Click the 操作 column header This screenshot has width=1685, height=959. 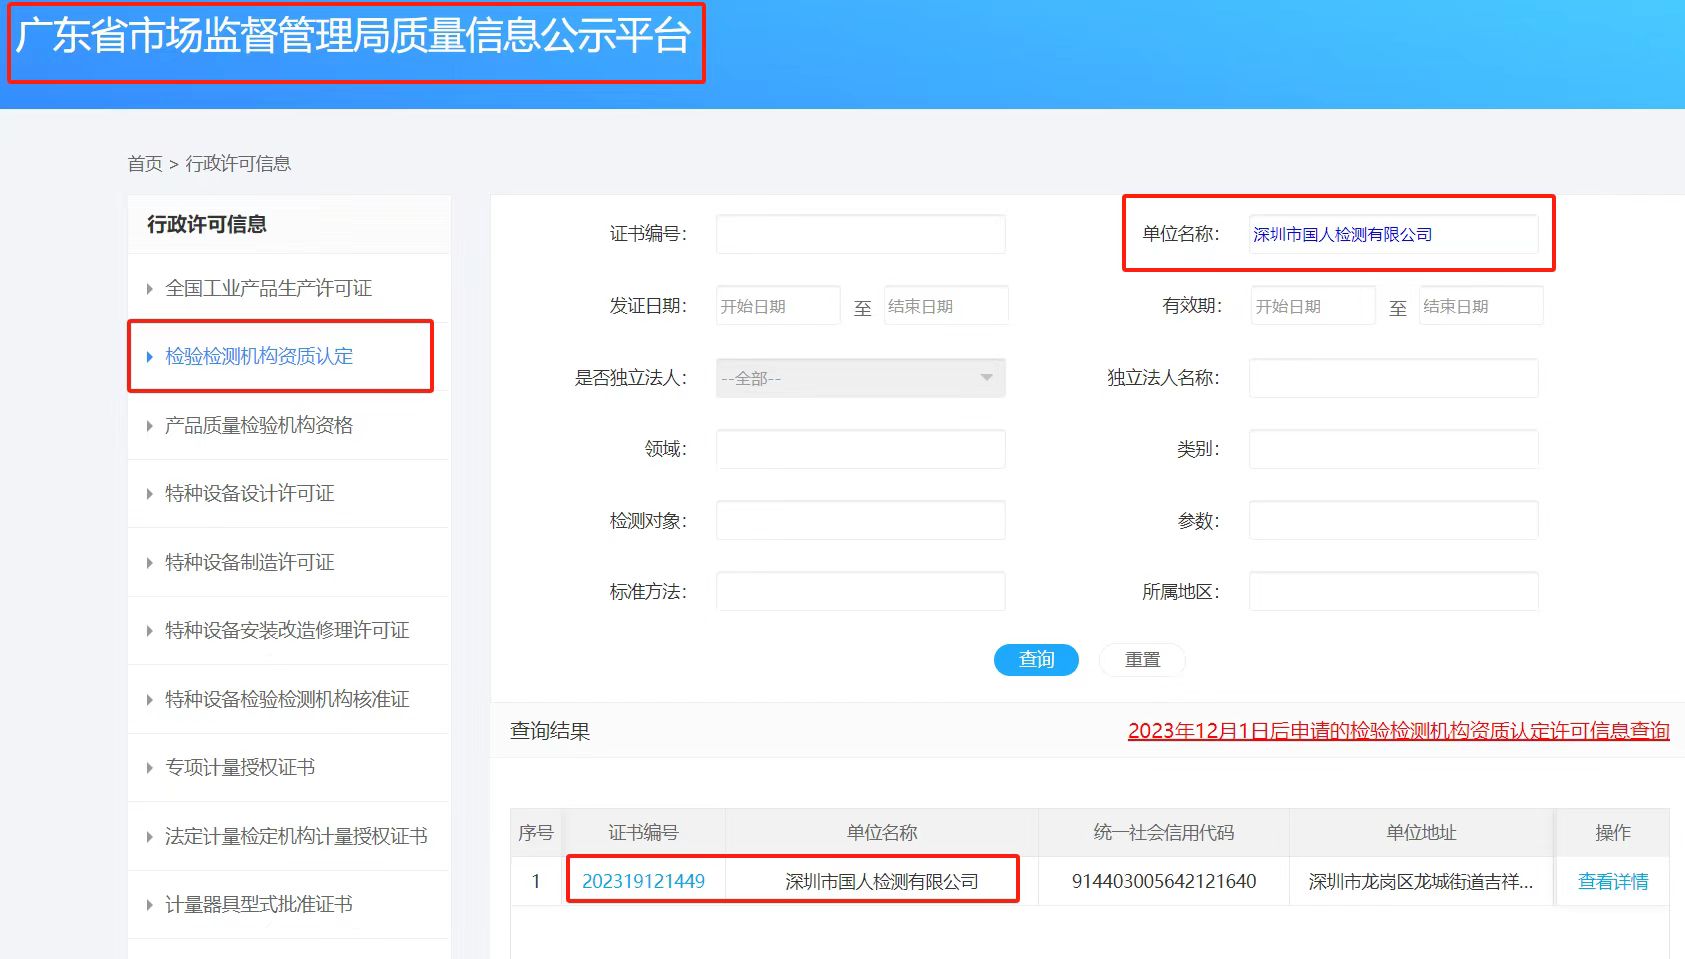1613,833
